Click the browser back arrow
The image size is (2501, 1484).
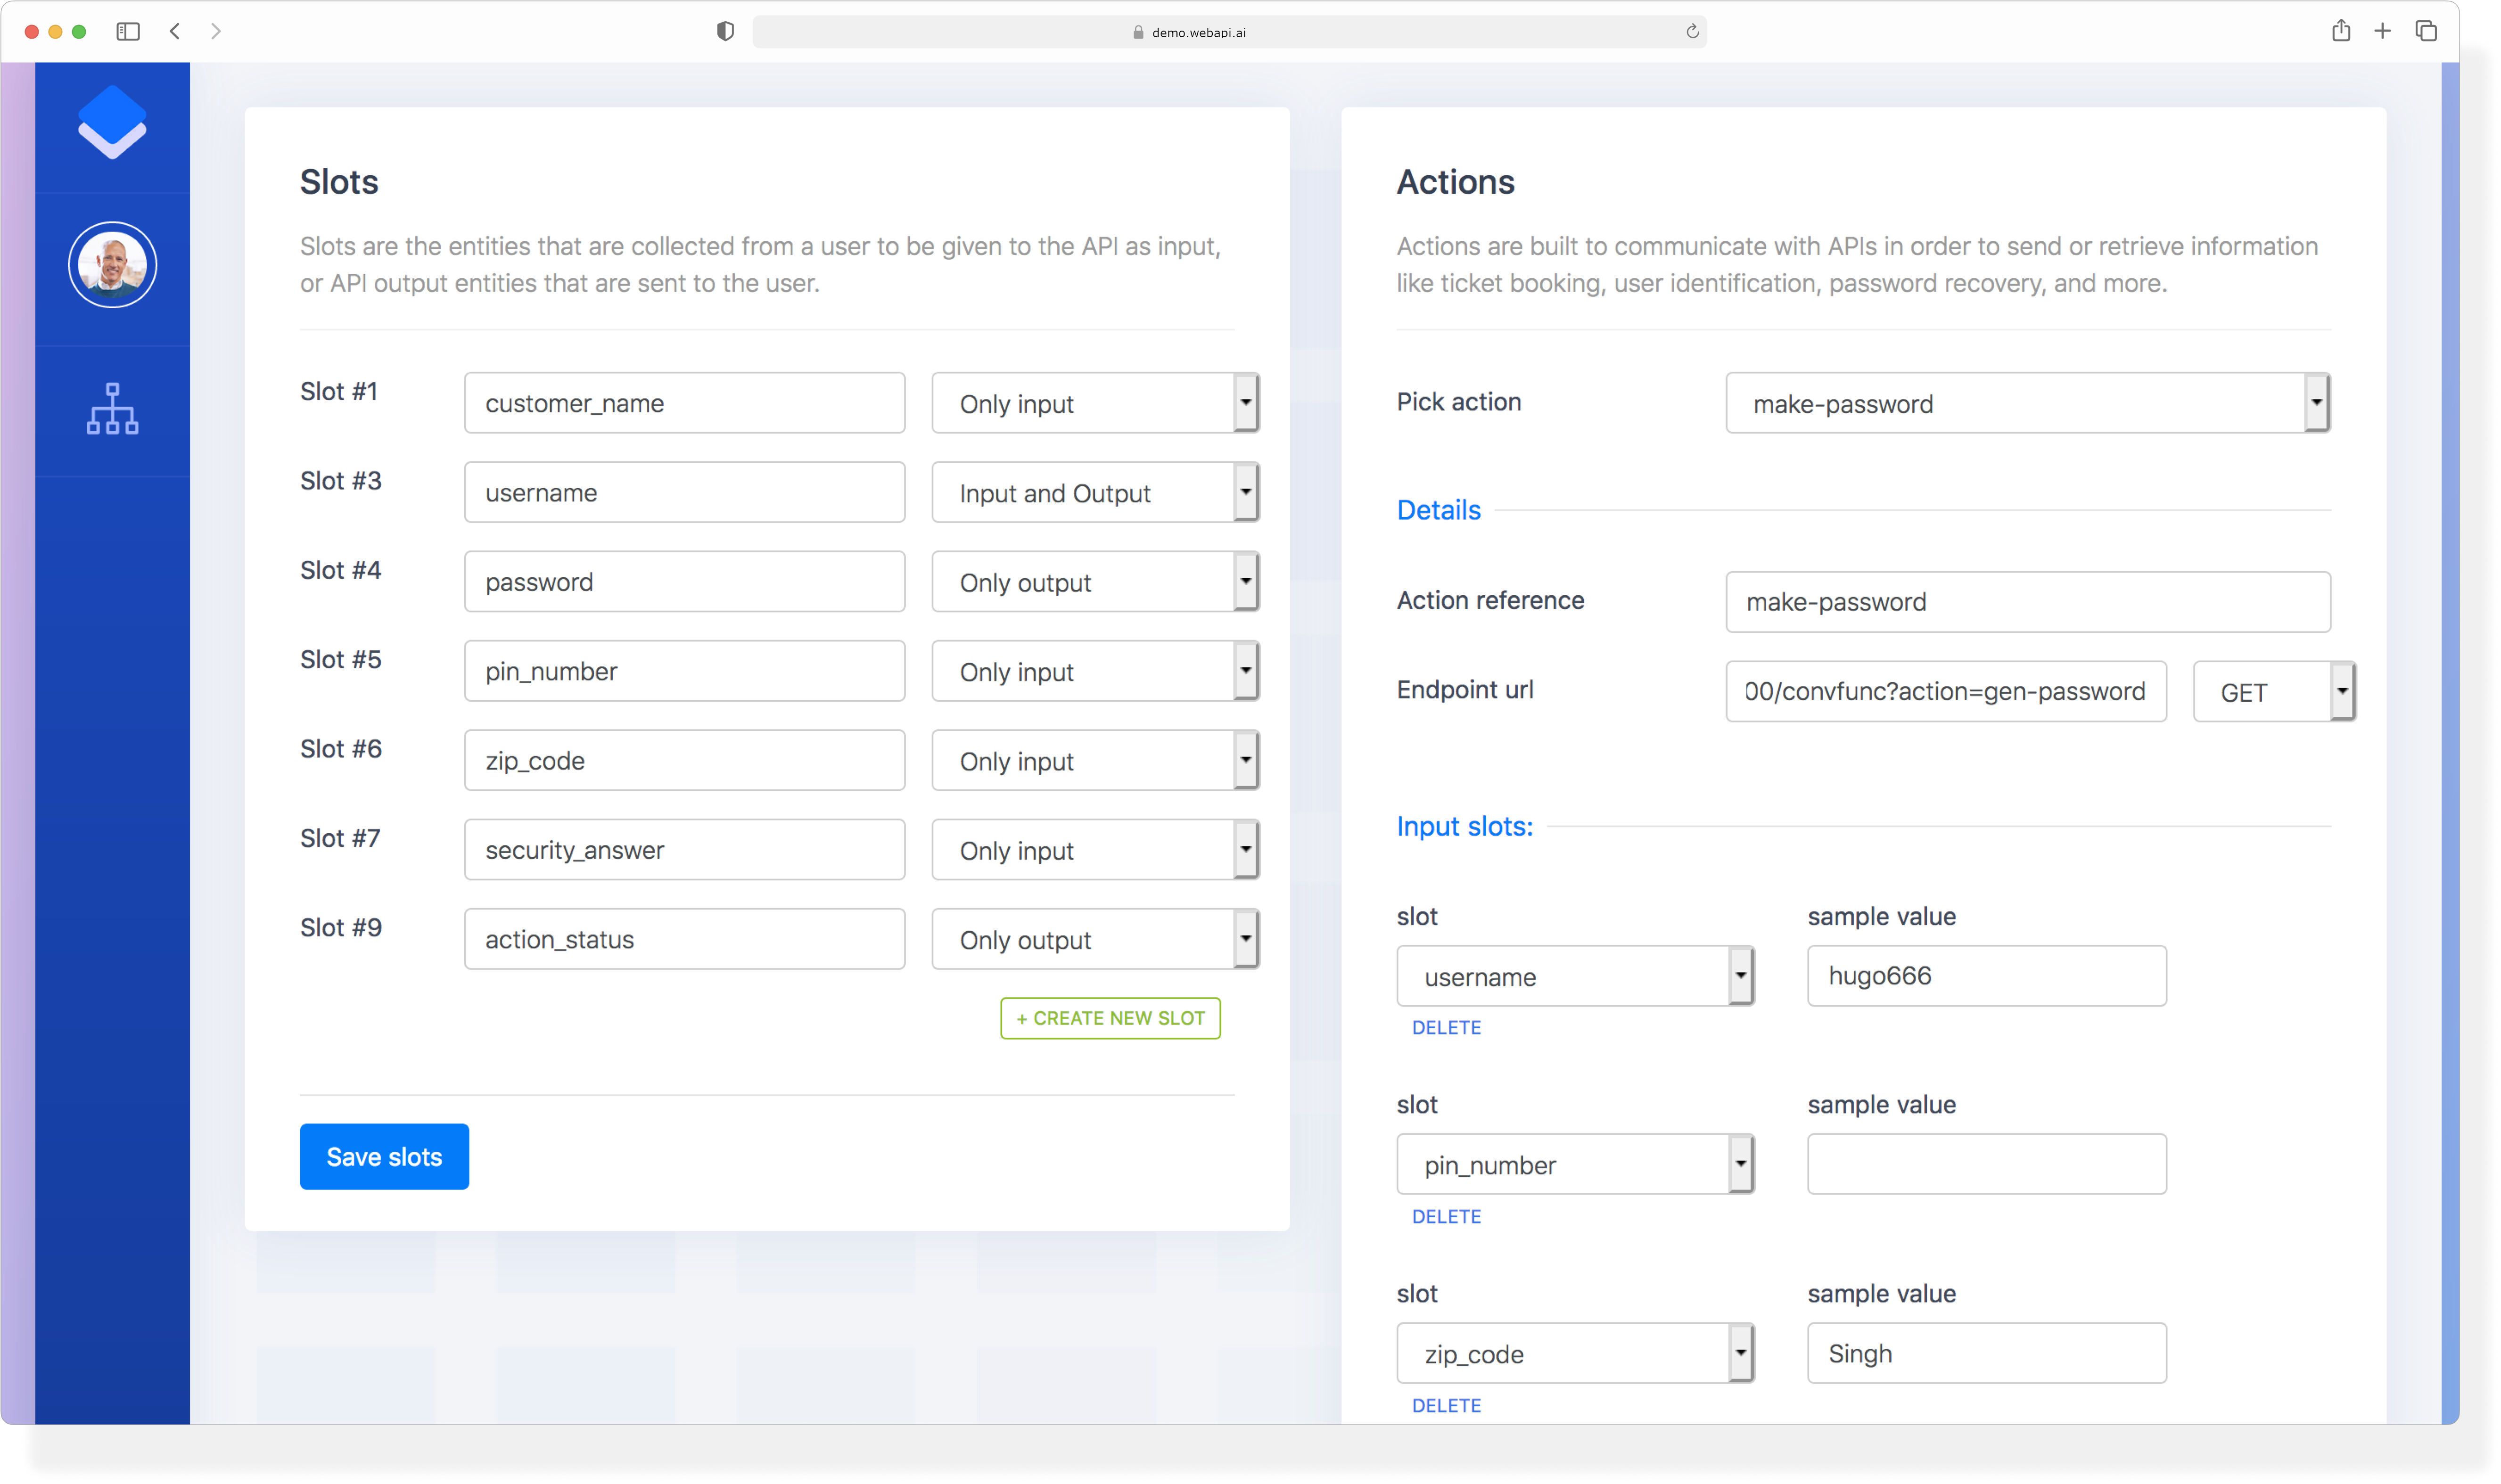pyautogui.click(x=175, y=31)
